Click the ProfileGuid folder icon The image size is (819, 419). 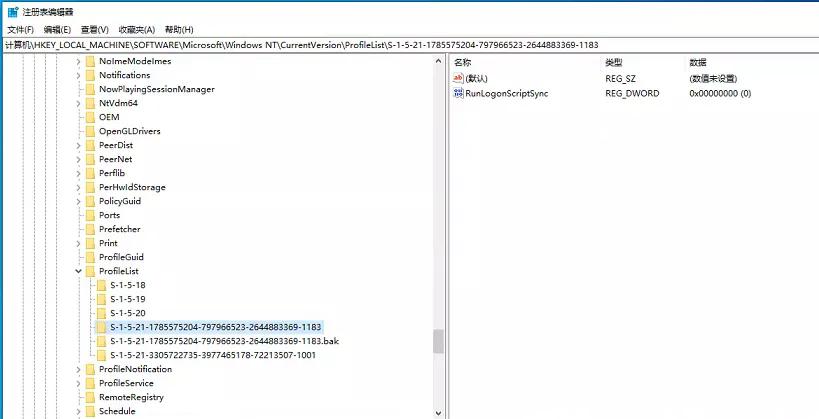point(90,257)
